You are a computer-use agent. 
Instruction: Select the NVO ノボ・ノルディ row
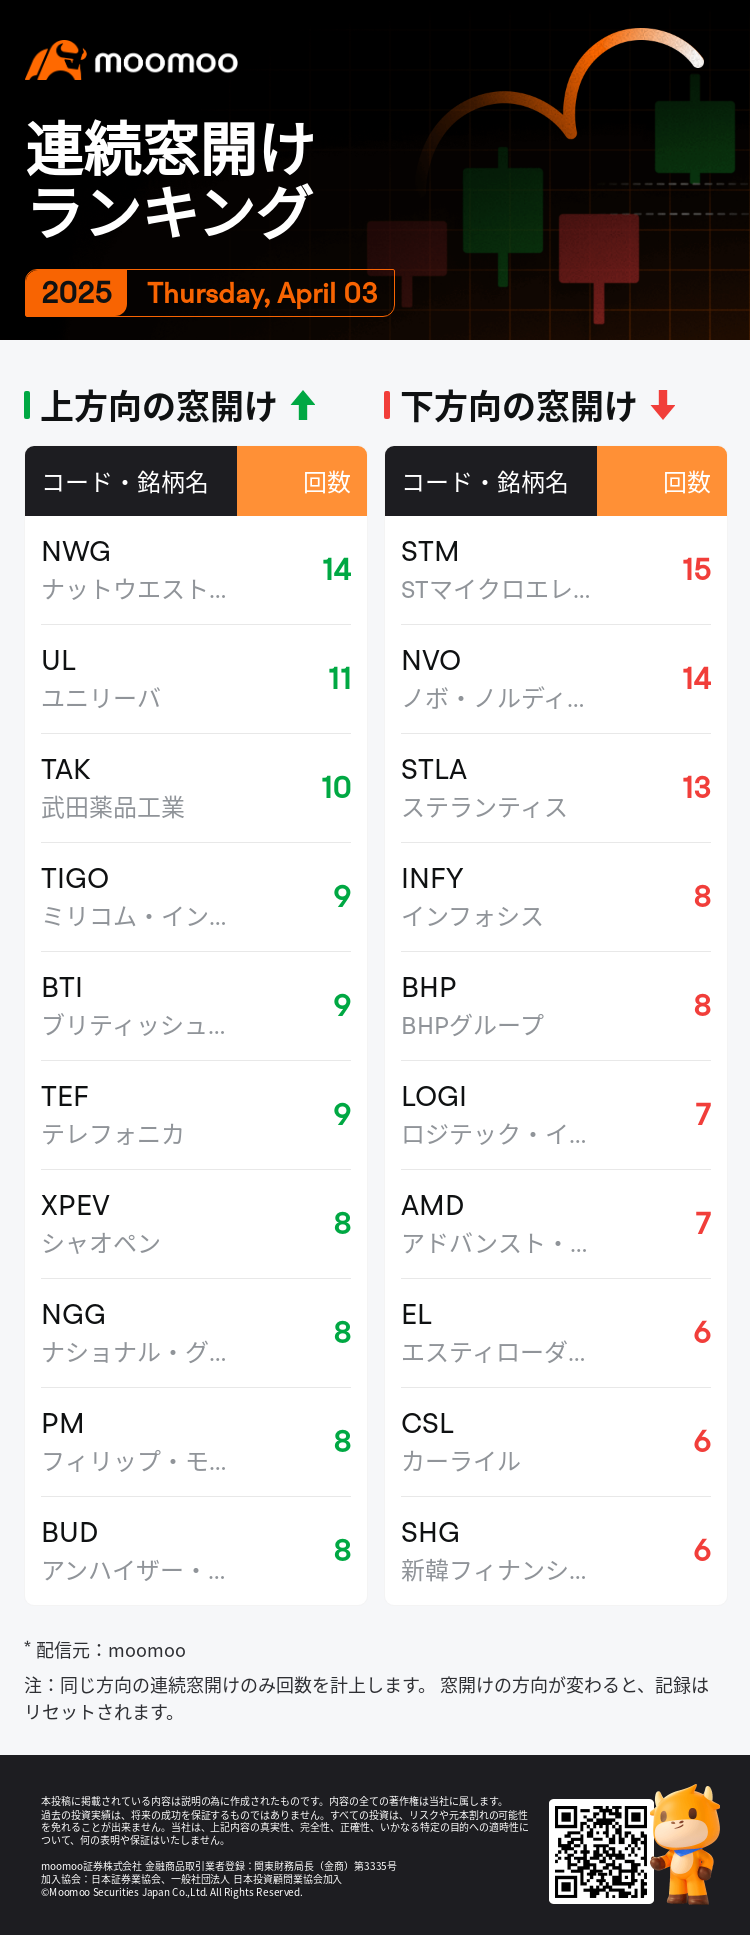click(555, 679)
